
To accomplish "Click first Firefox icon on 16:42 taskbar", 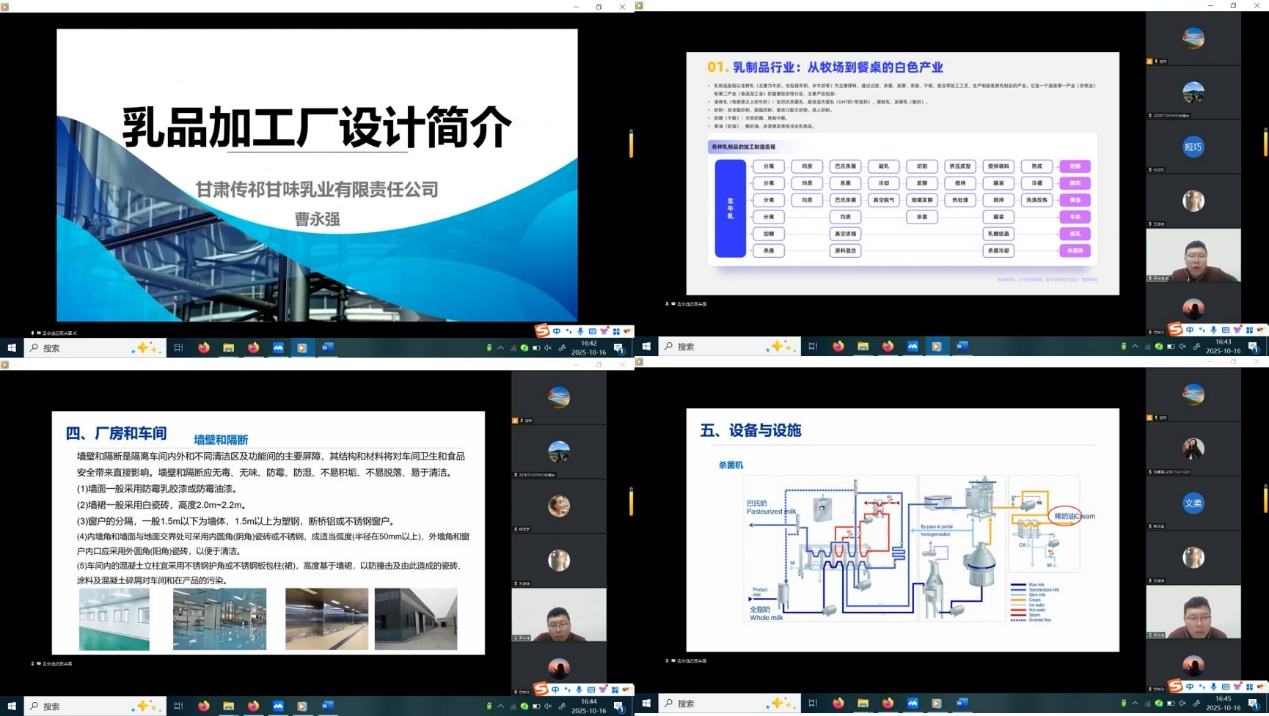I will 204,348.
